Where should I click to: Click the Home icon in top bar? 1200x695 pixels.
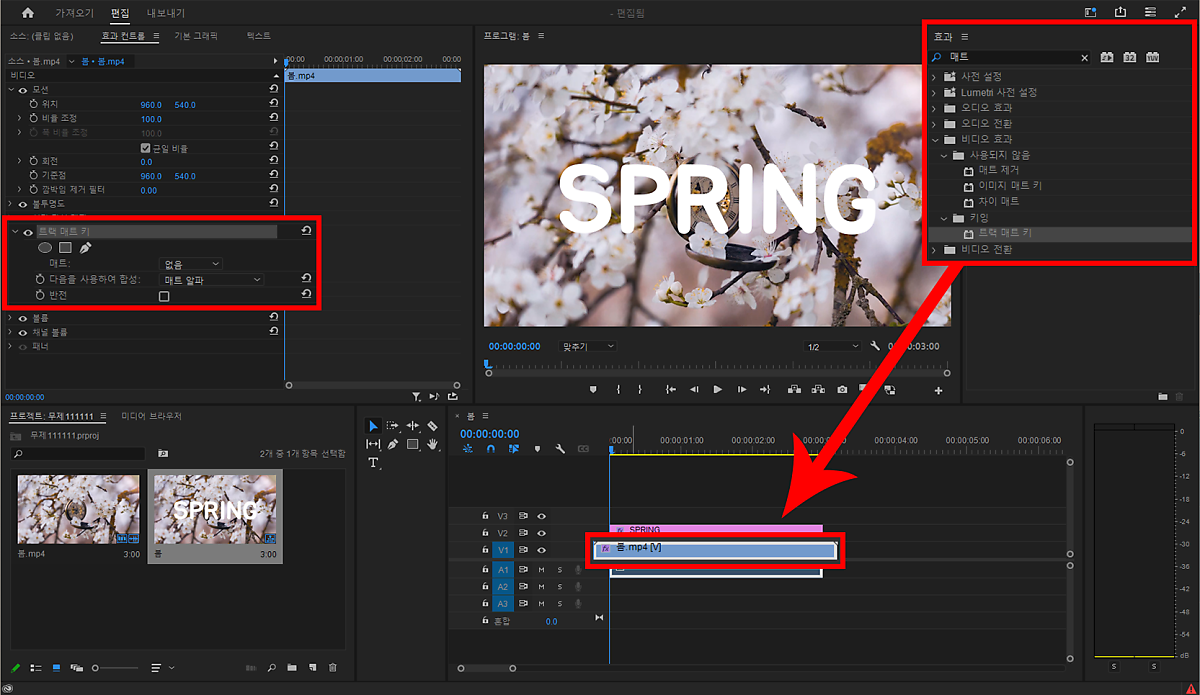27,13
